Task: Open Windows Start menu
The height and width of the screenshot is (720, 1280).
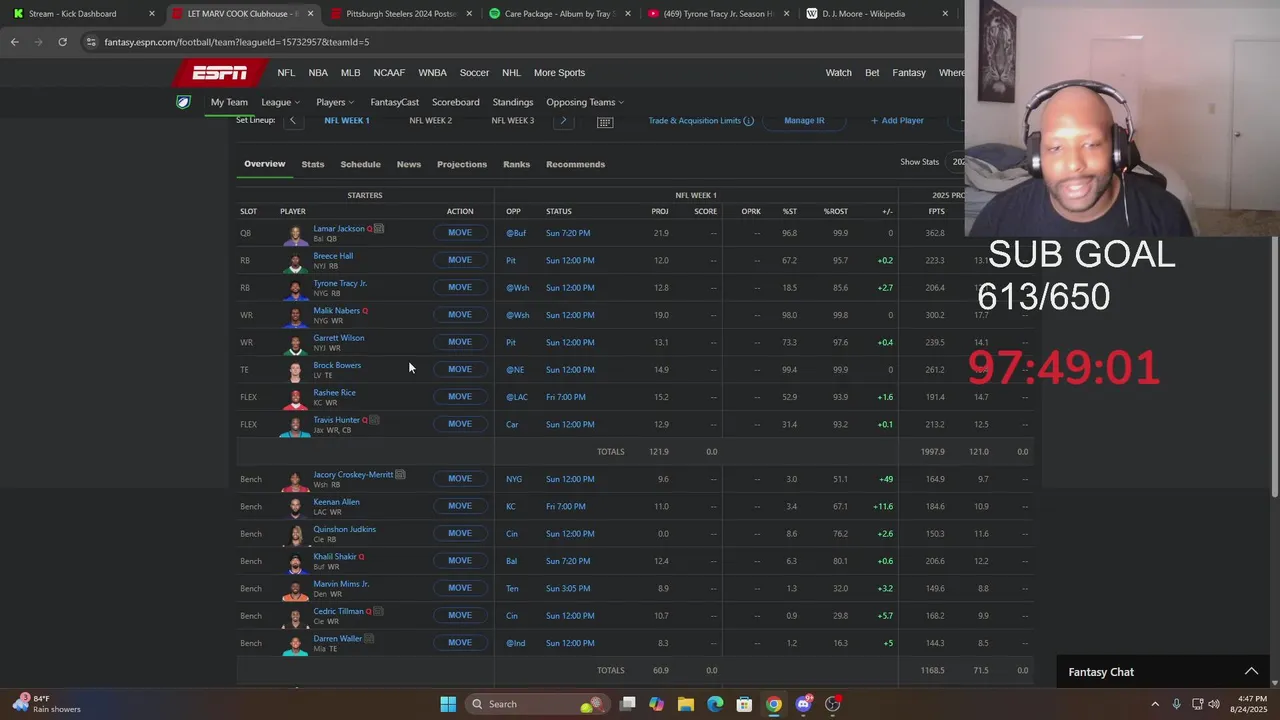Action: pos(448,704)
